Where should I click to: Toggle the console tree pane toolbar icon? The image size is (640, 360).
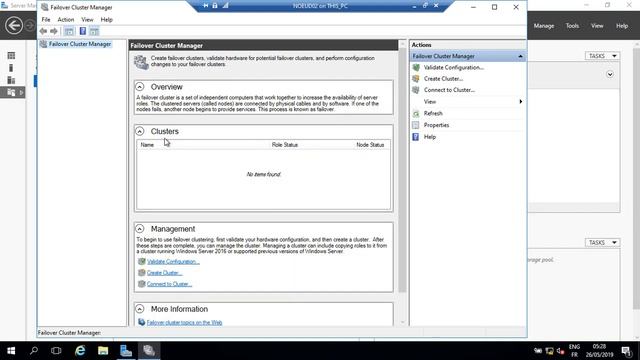coord(69,31)
